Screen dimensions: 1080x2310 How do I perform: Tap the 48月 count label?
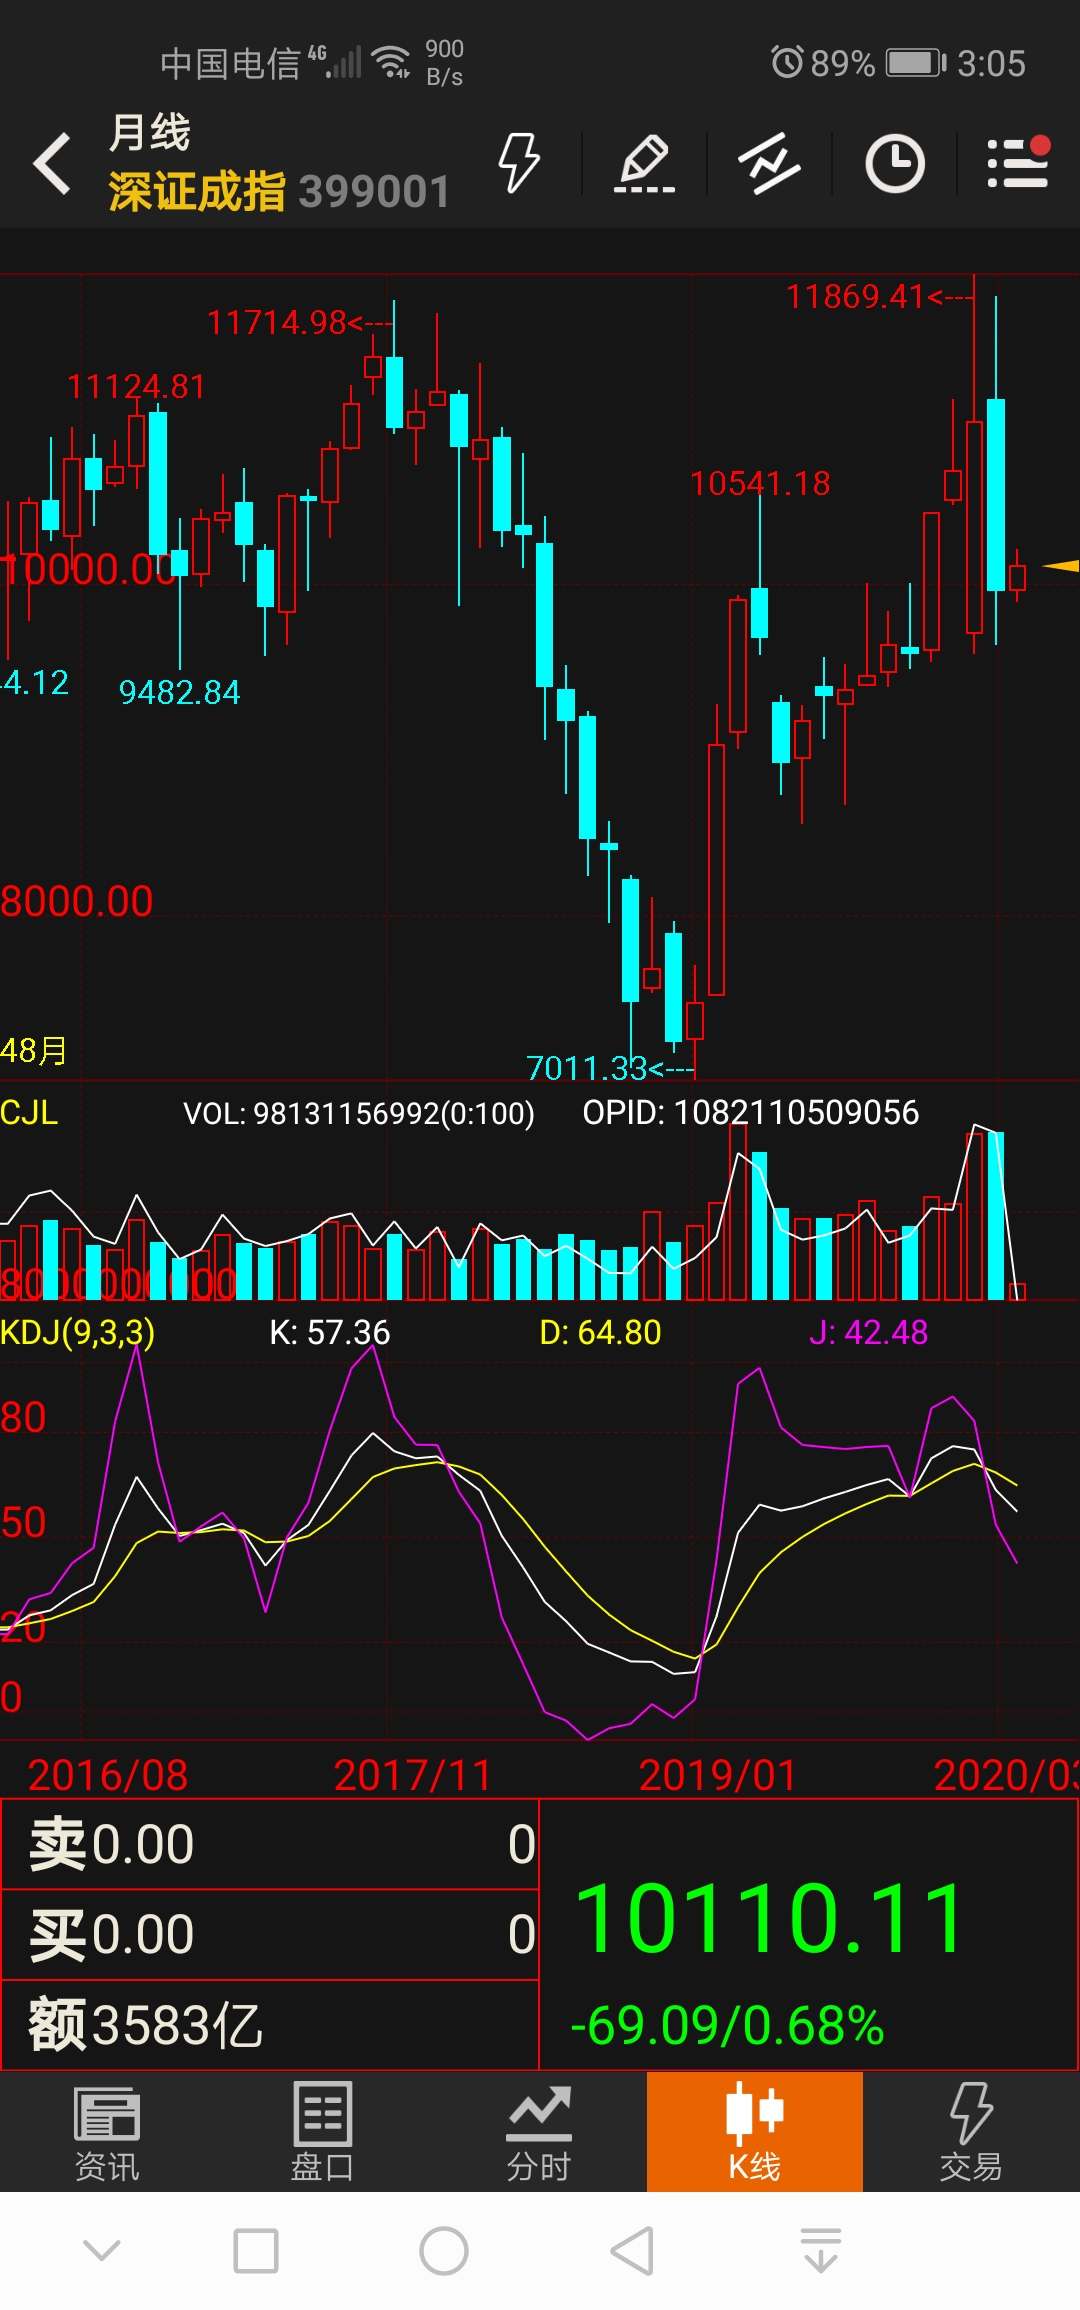[x=34, y=1050]
